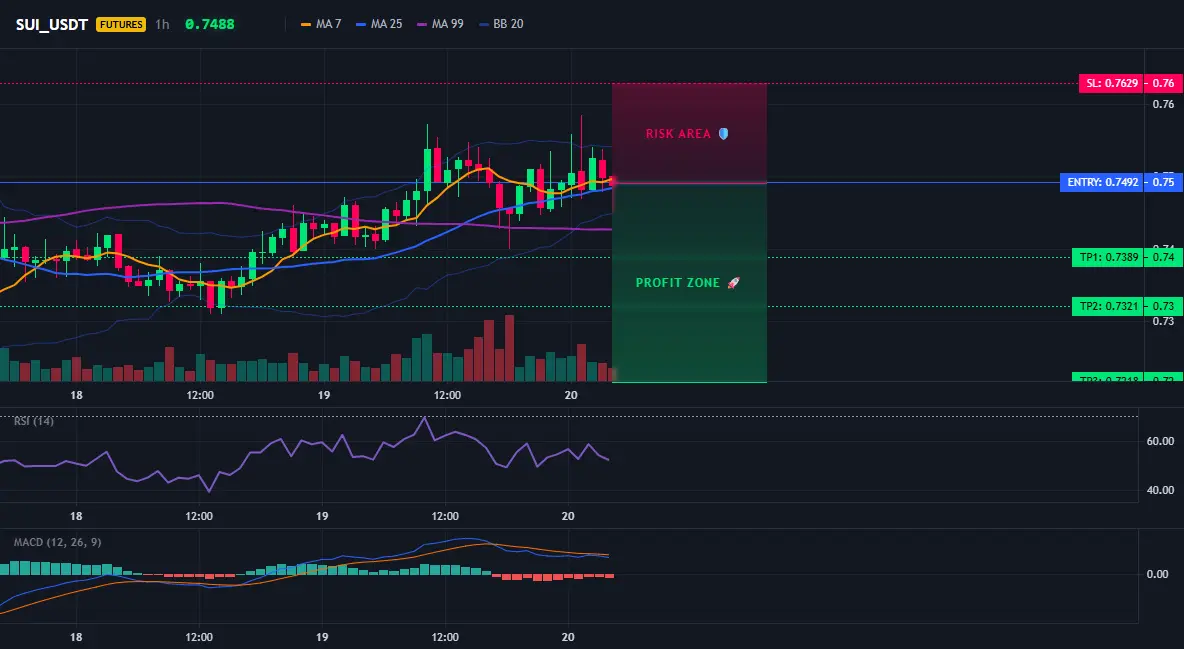This screenshot has width=1184, height=649.
Task: Click the 0.00 value on MACD axis
Action: click(1158, 574)
